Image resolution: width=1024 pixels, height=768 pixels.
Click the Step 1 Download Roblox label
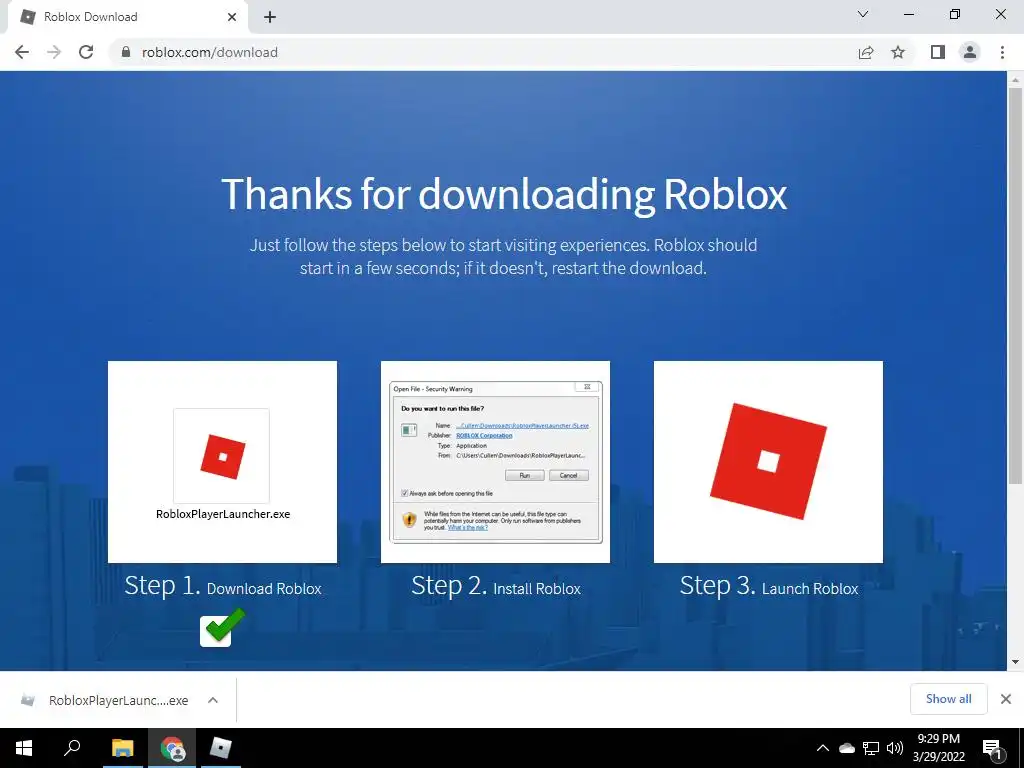tap(223, 586)
